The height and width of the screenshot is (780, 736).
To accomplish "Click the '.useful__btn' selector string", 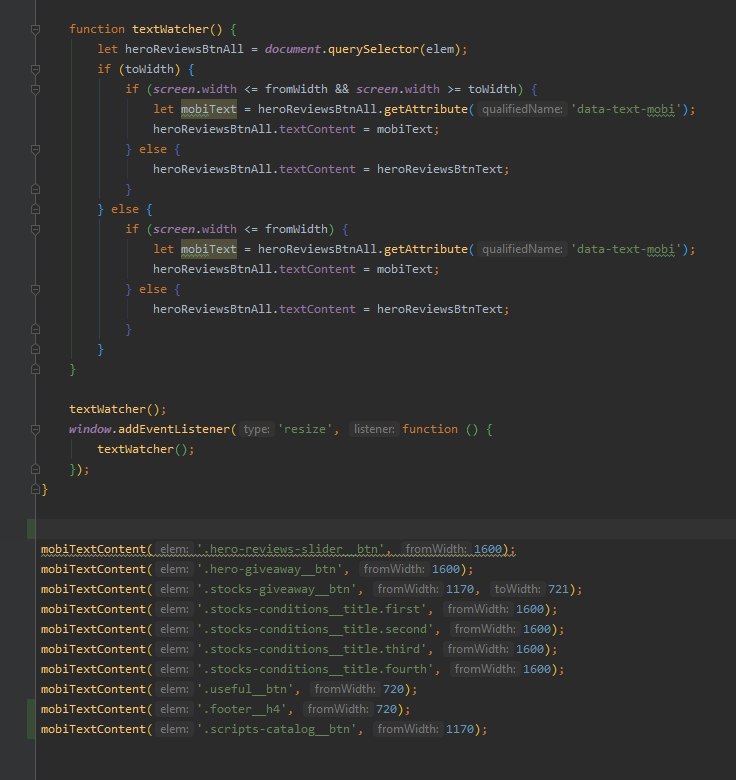I will click(x=245, y=689).
